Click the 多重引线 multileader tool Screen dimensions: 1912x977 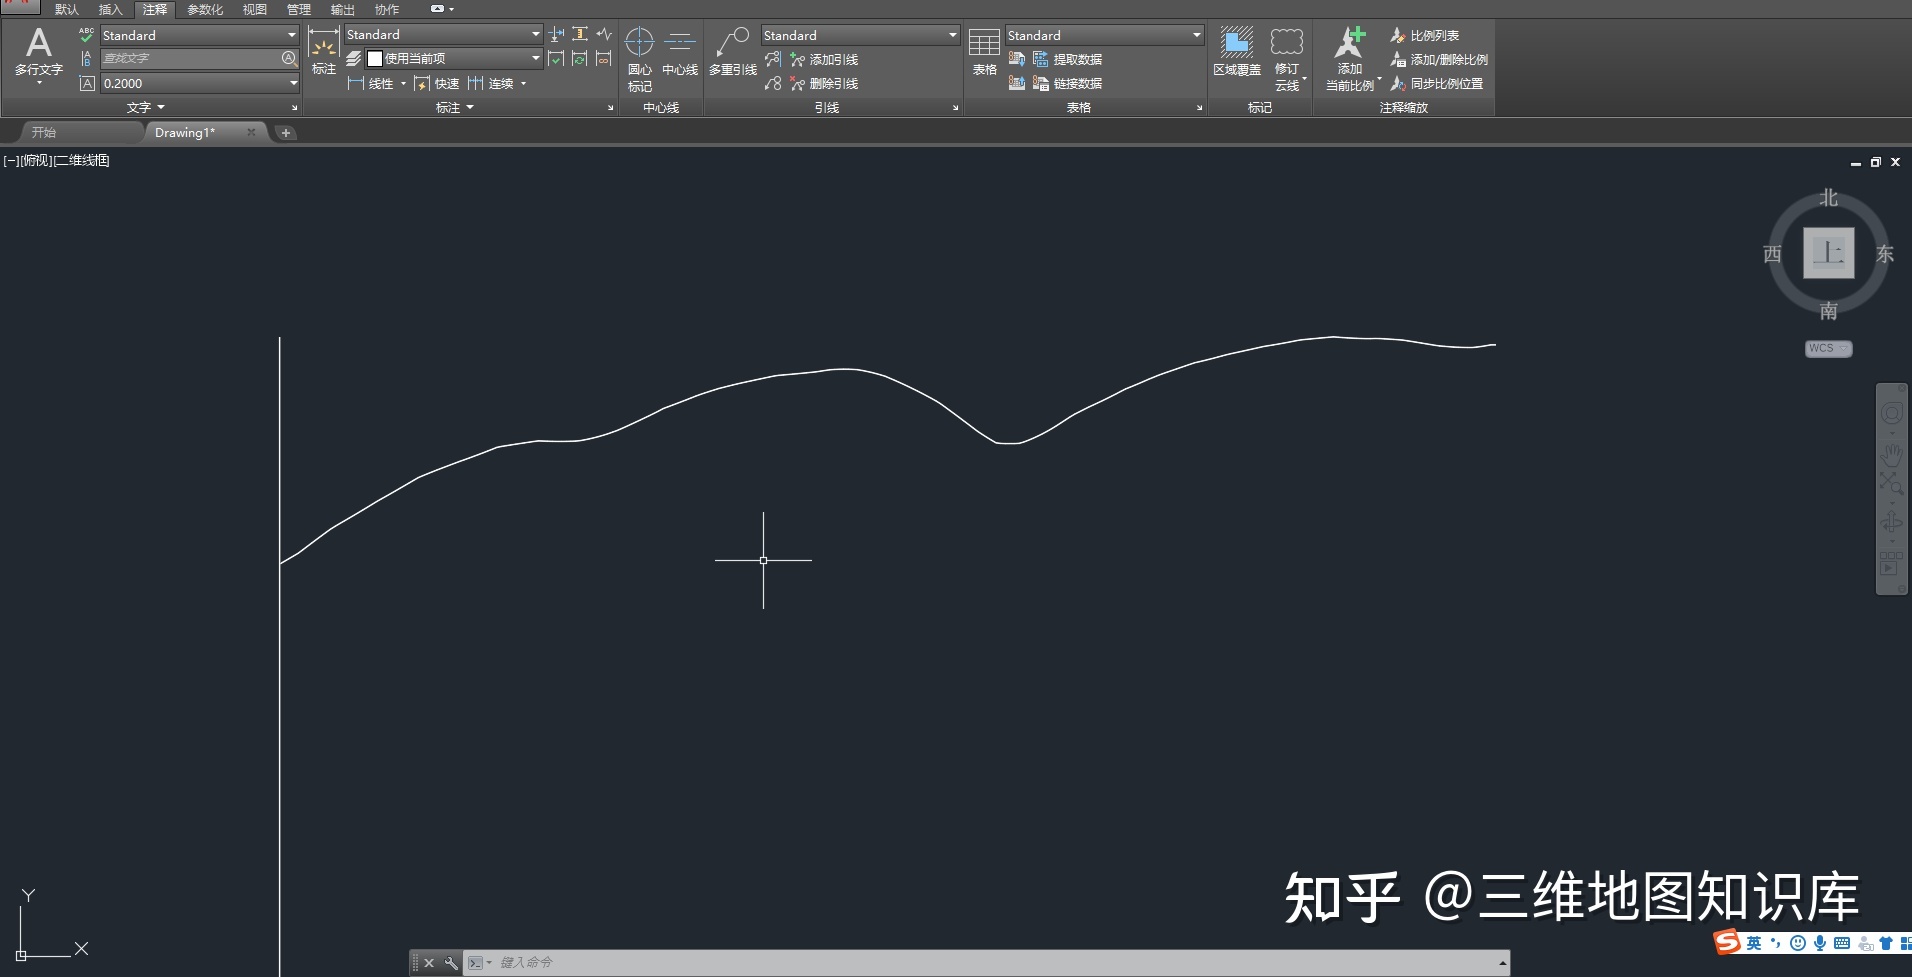pos(732,52)
